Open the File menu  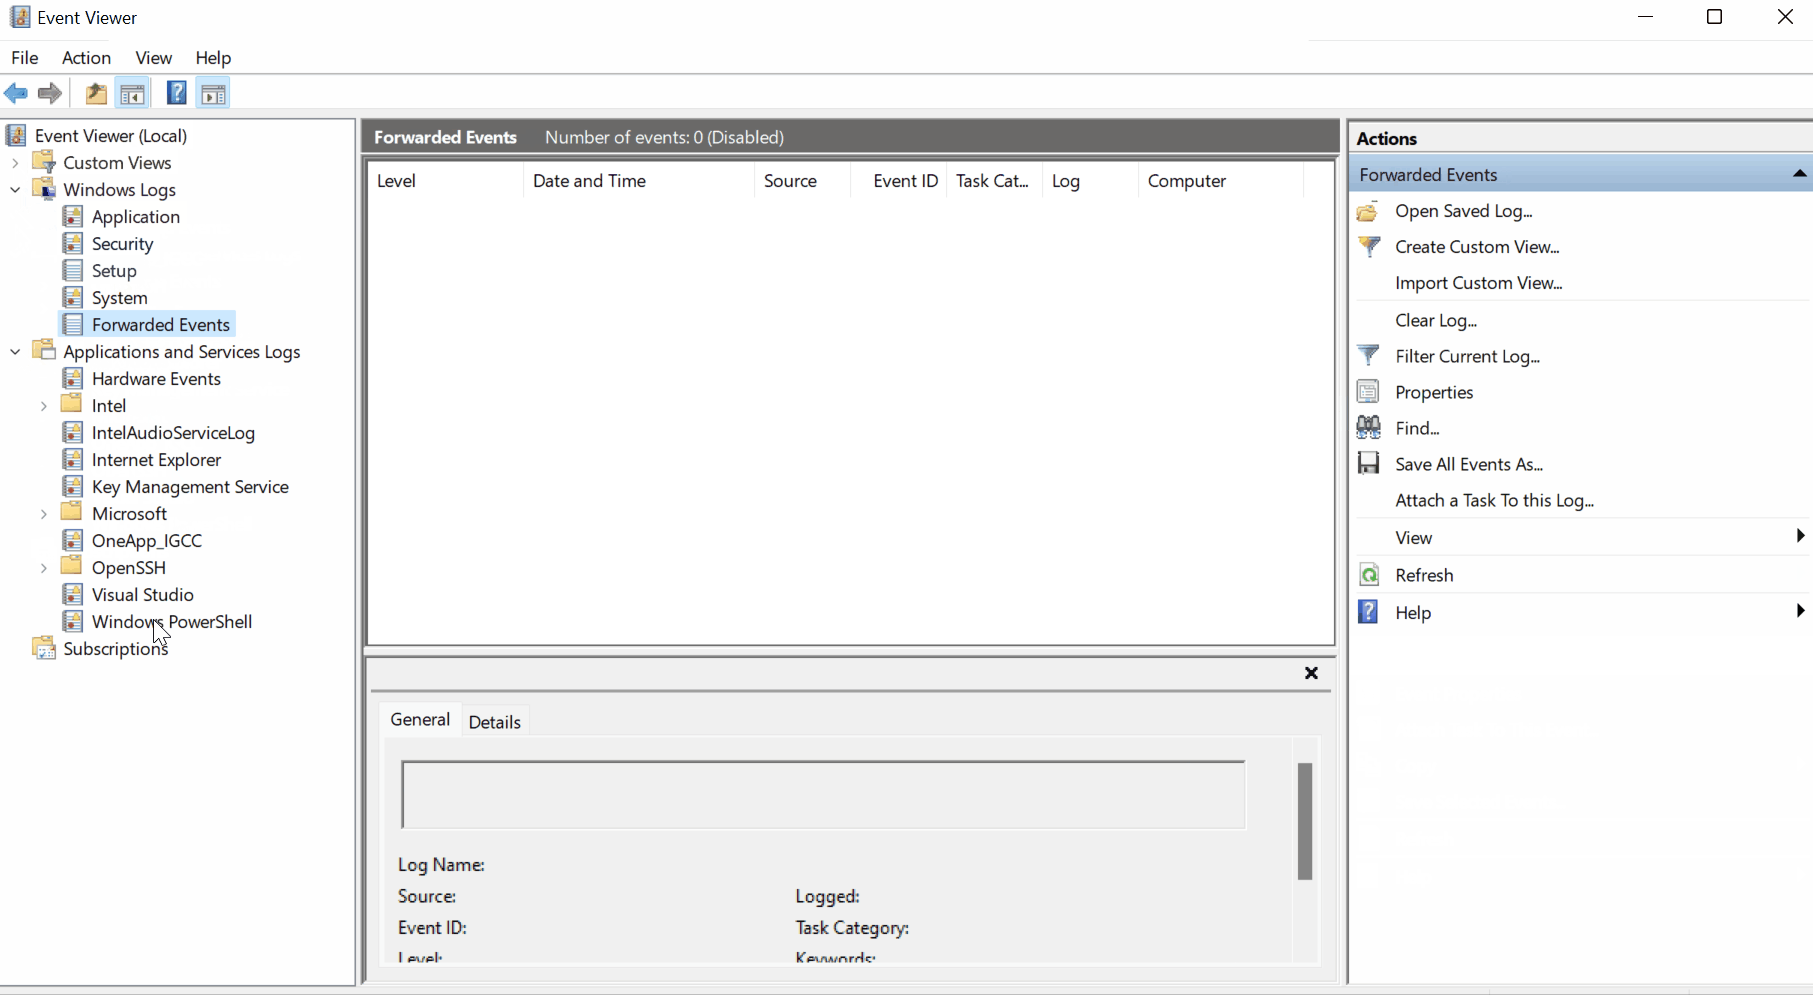(25, 57)
